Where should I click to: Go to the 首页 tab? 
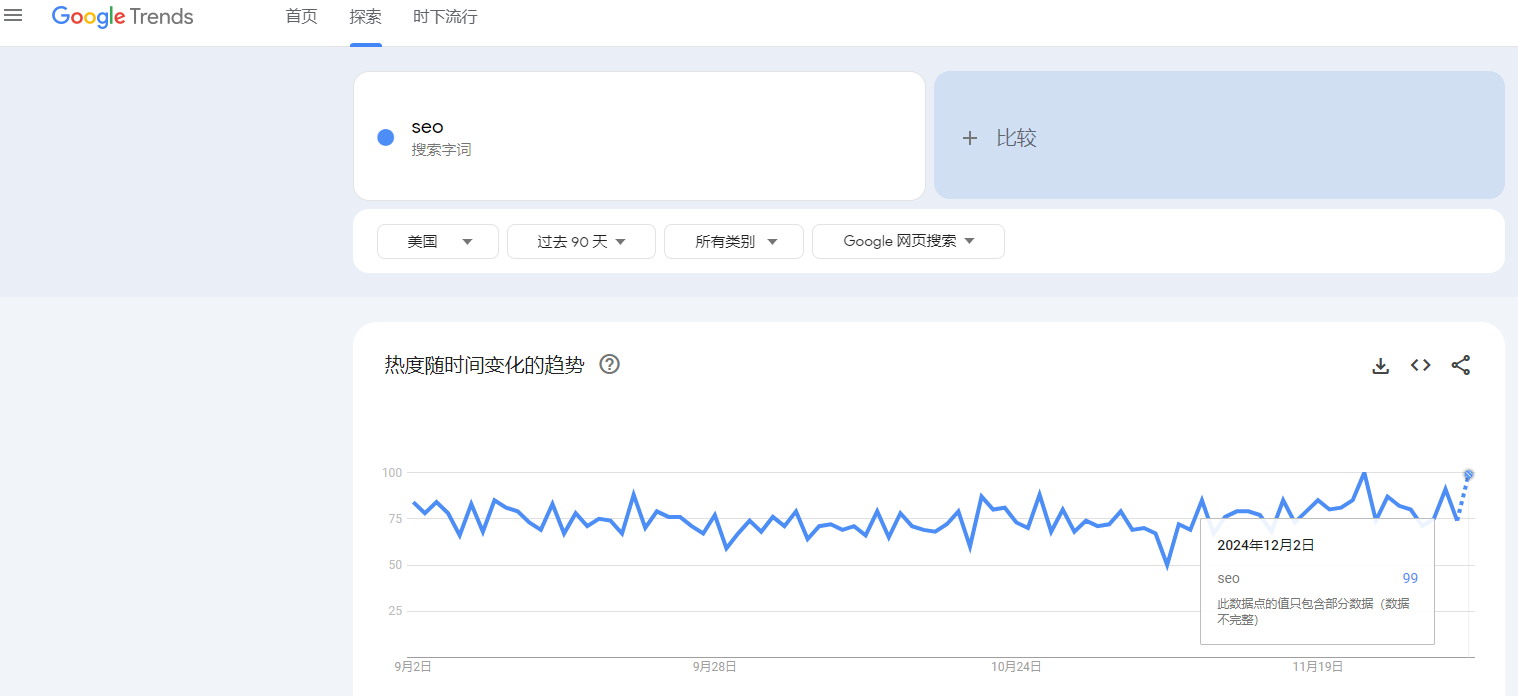tap(301, 17)
